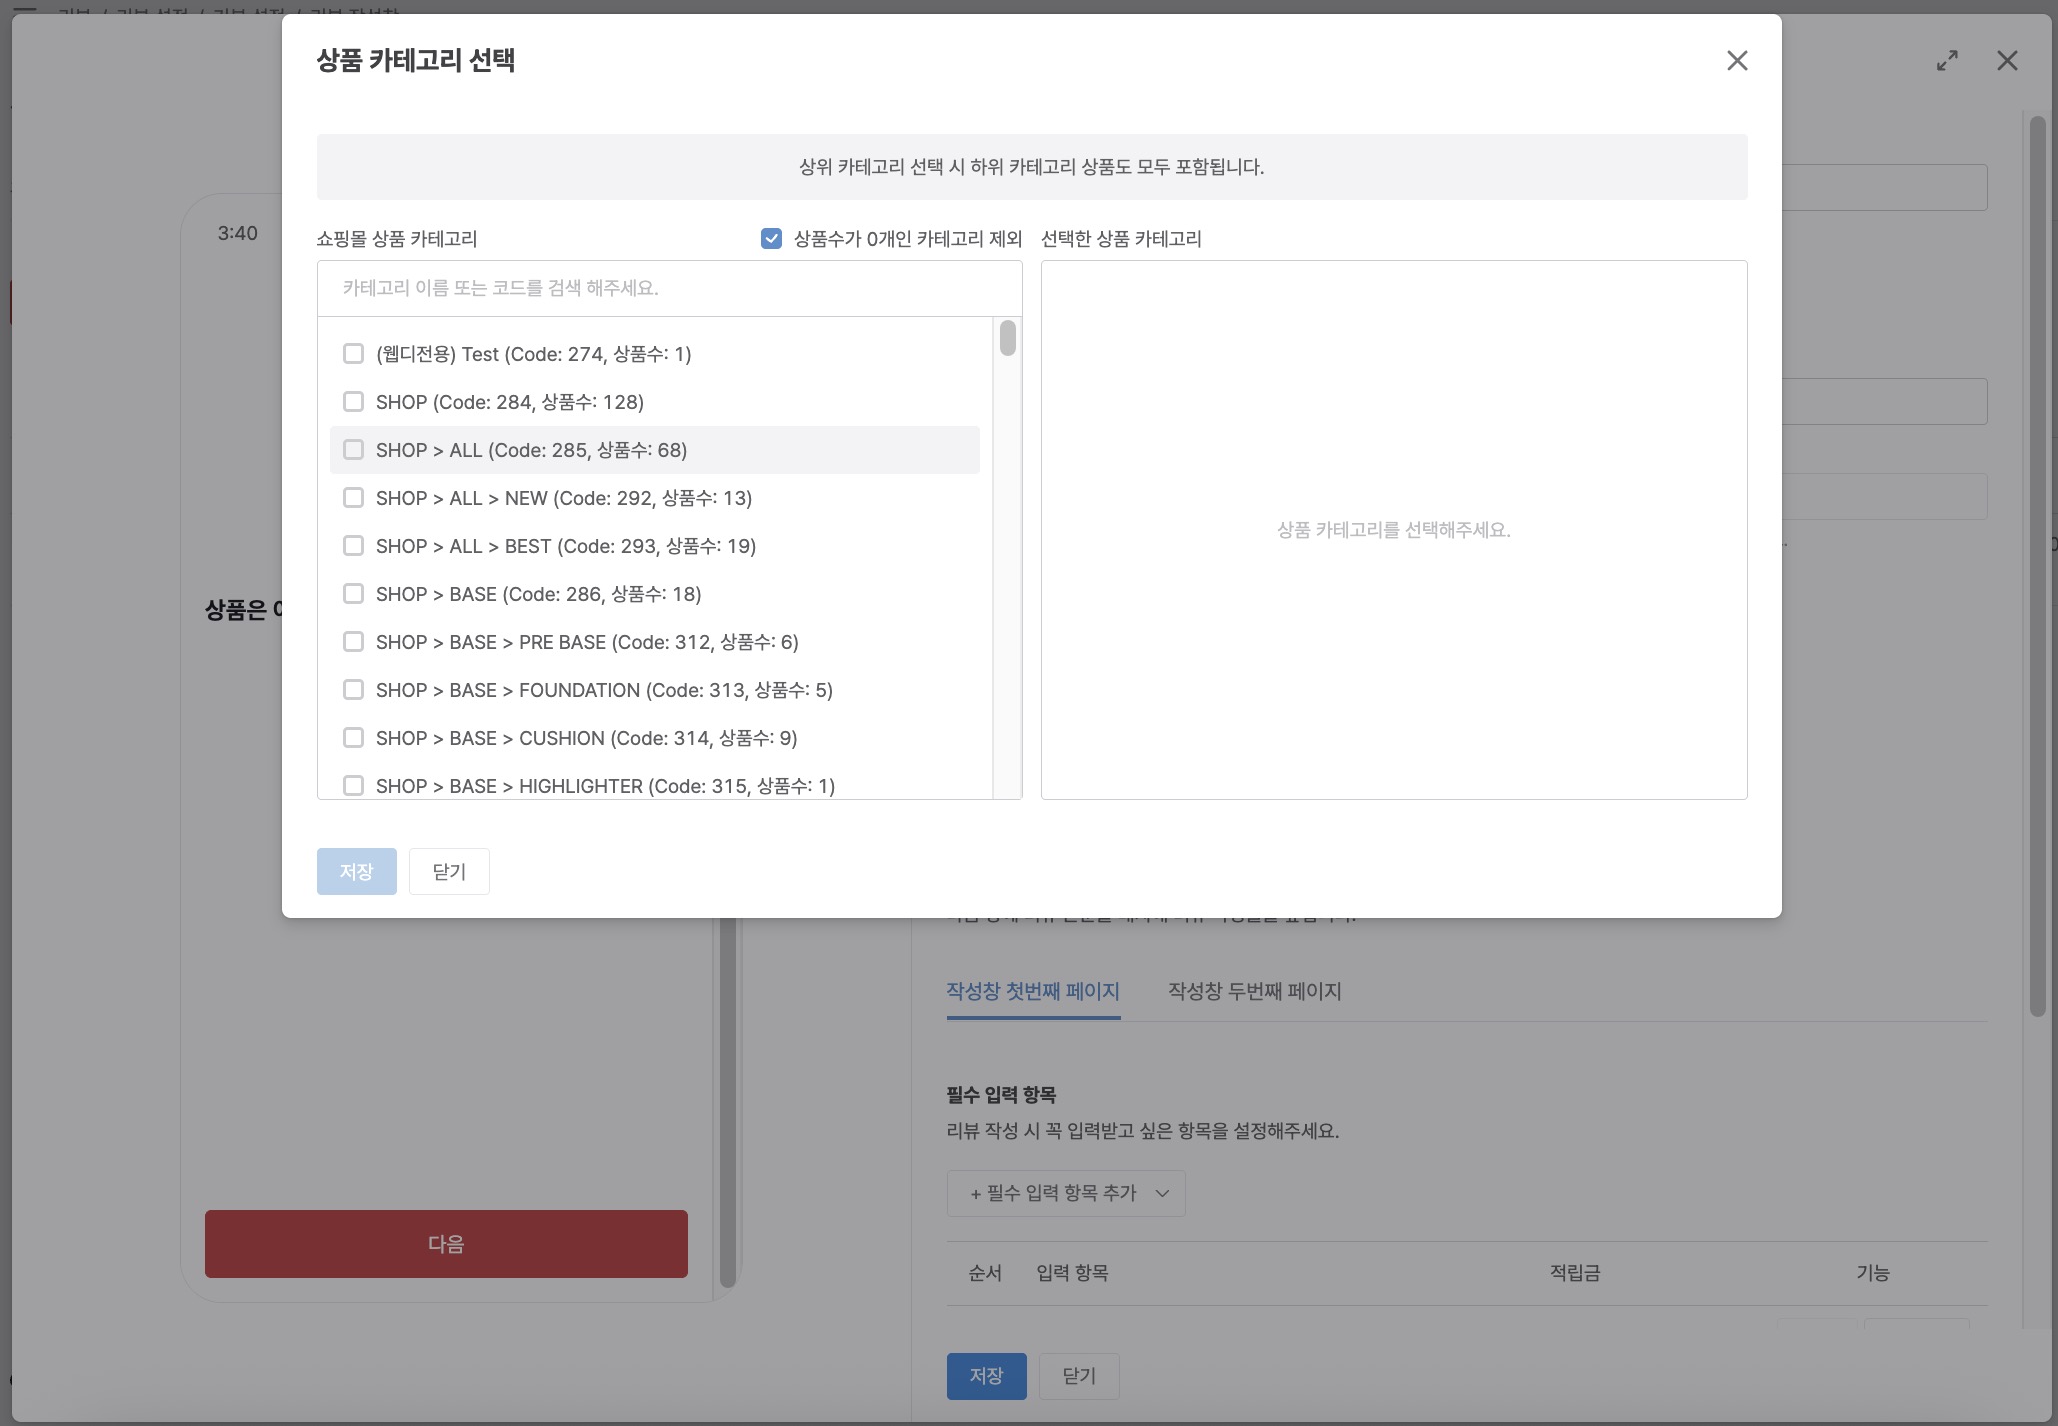The width and height of the screenshot is (2058, 1426).
Task: Check SHOP > BASE (Code: 286) box
Action: pos(353,593)
